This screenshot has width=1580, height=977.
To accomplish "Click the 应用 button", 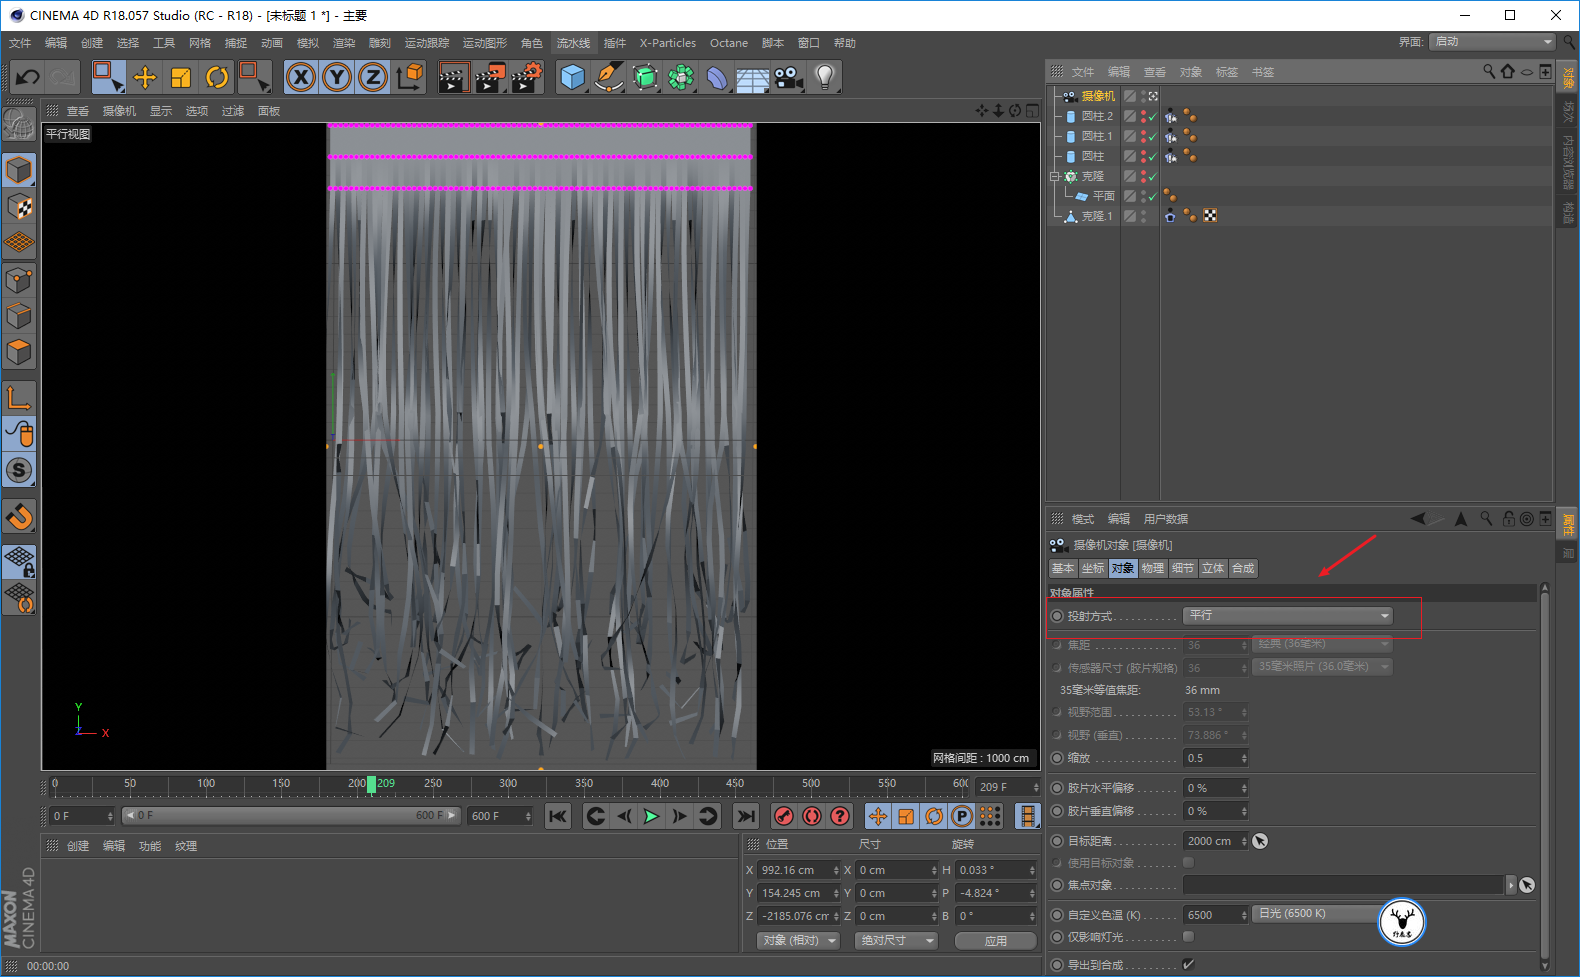I will (996, 941).
